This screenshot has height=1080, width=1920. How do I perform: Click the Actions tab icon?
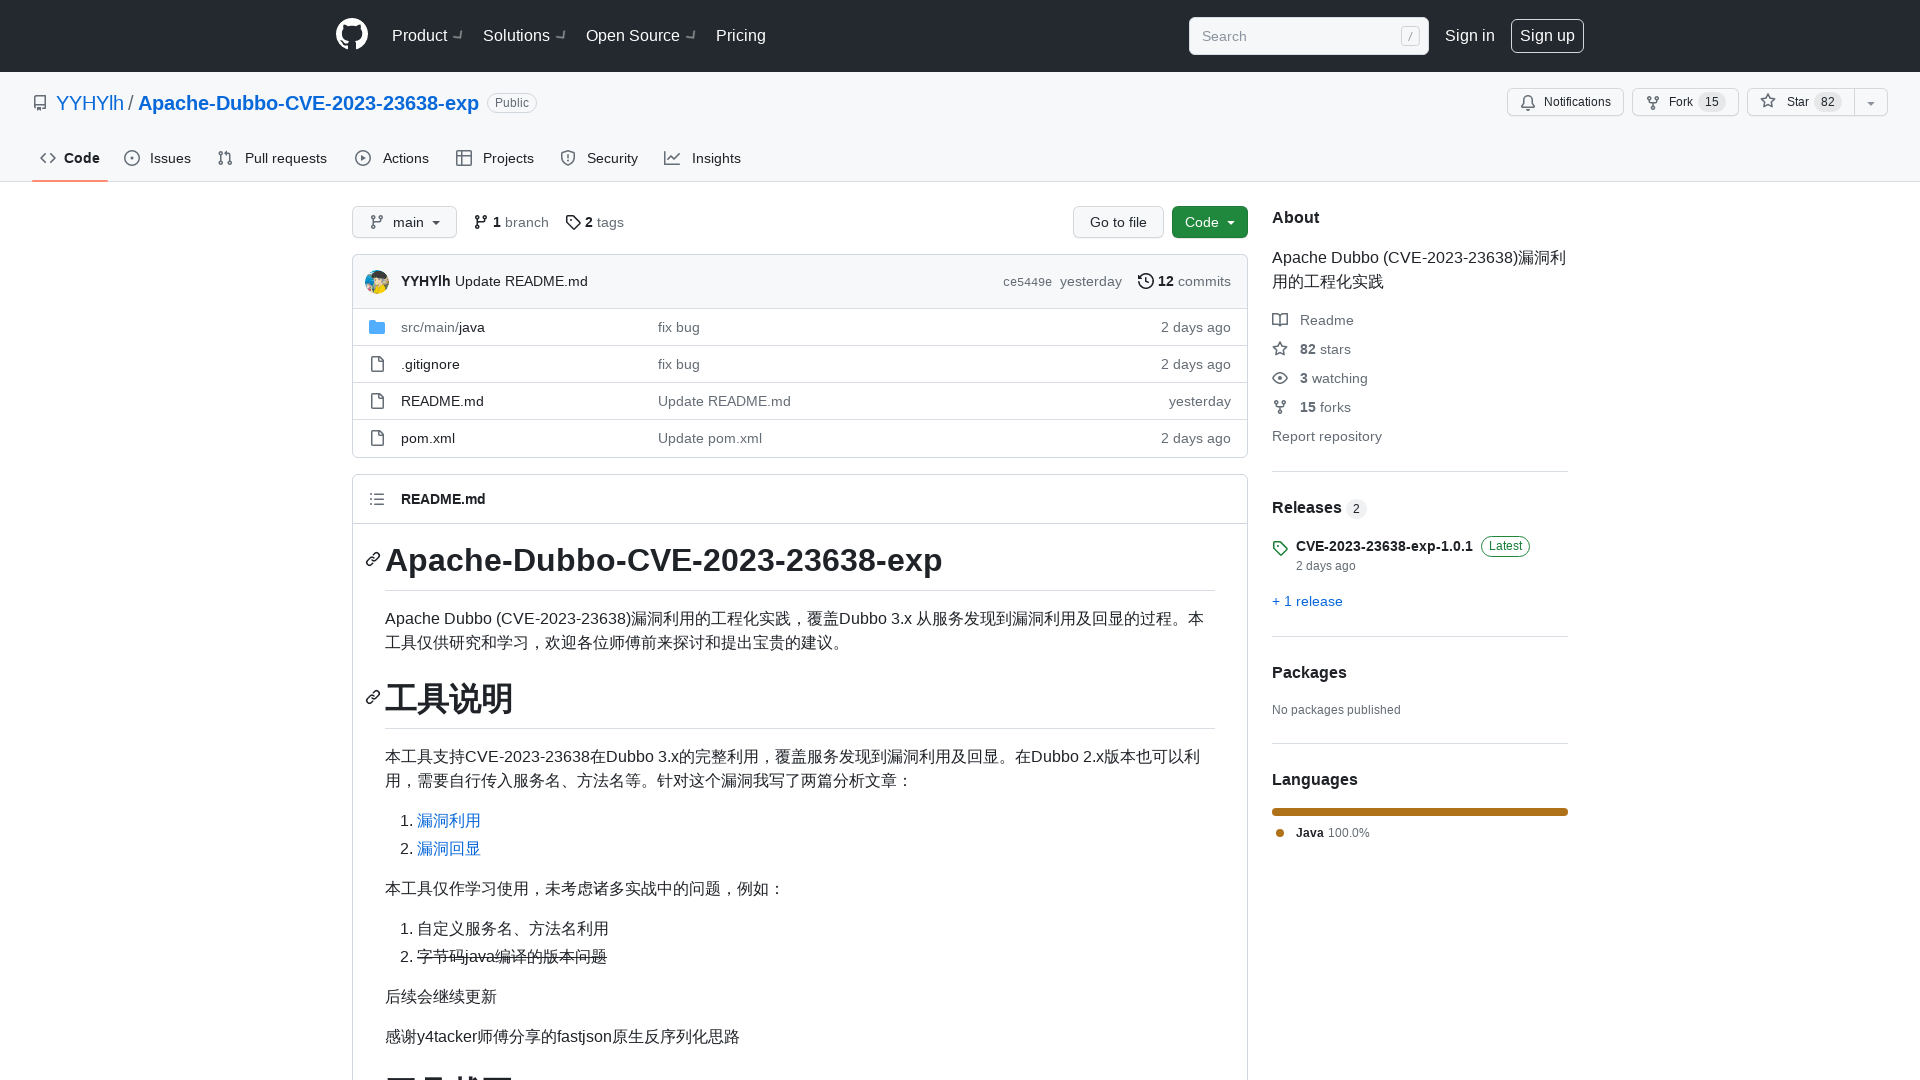click(363, 158)
